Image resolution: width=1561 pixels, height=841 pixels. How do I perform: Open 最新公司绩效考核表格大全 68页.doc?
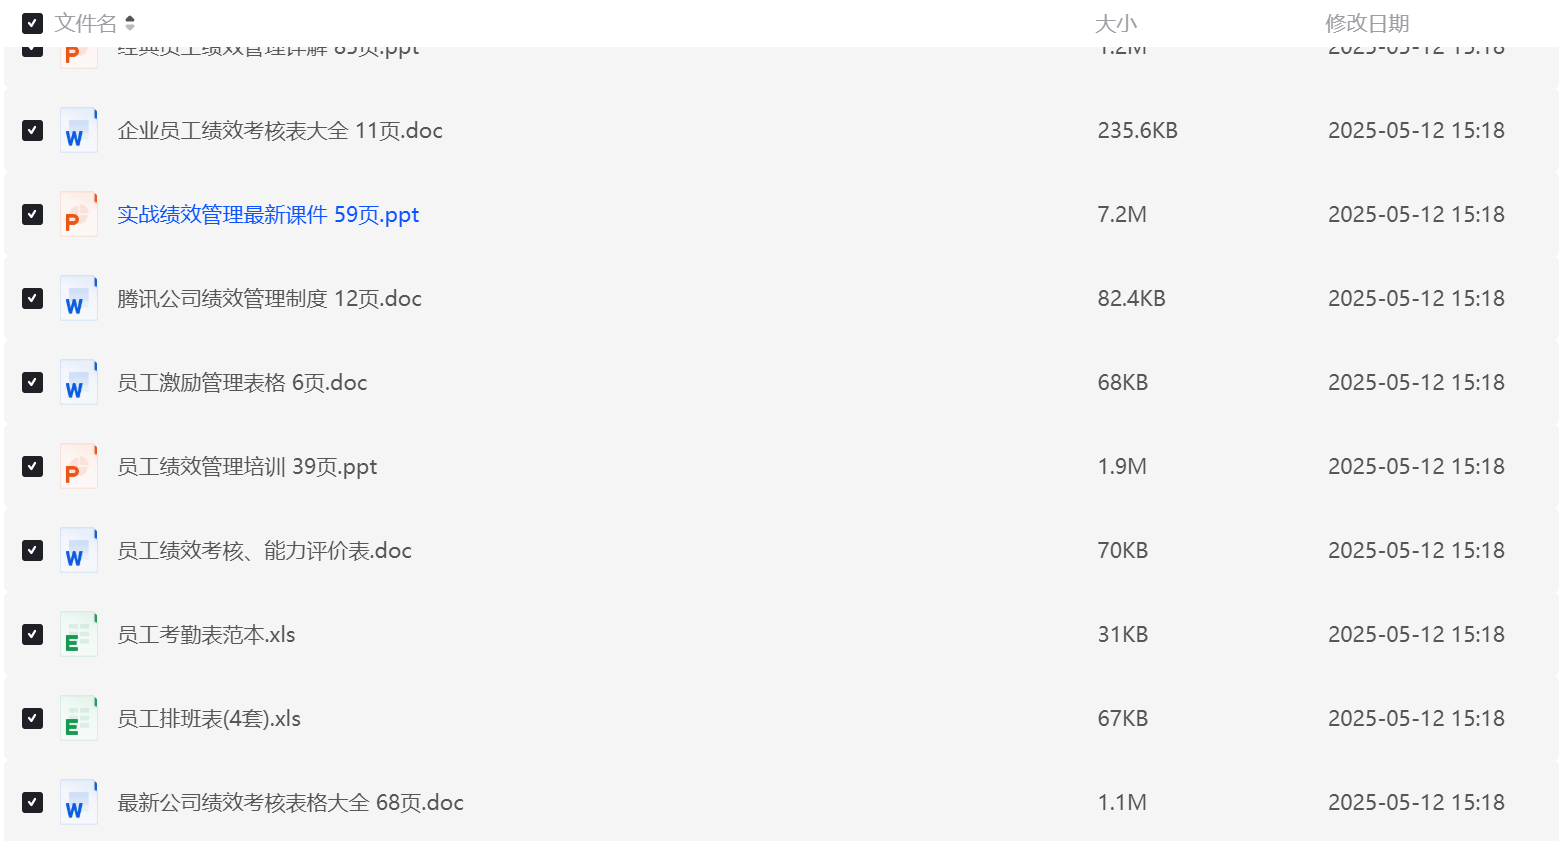point(290,803)
